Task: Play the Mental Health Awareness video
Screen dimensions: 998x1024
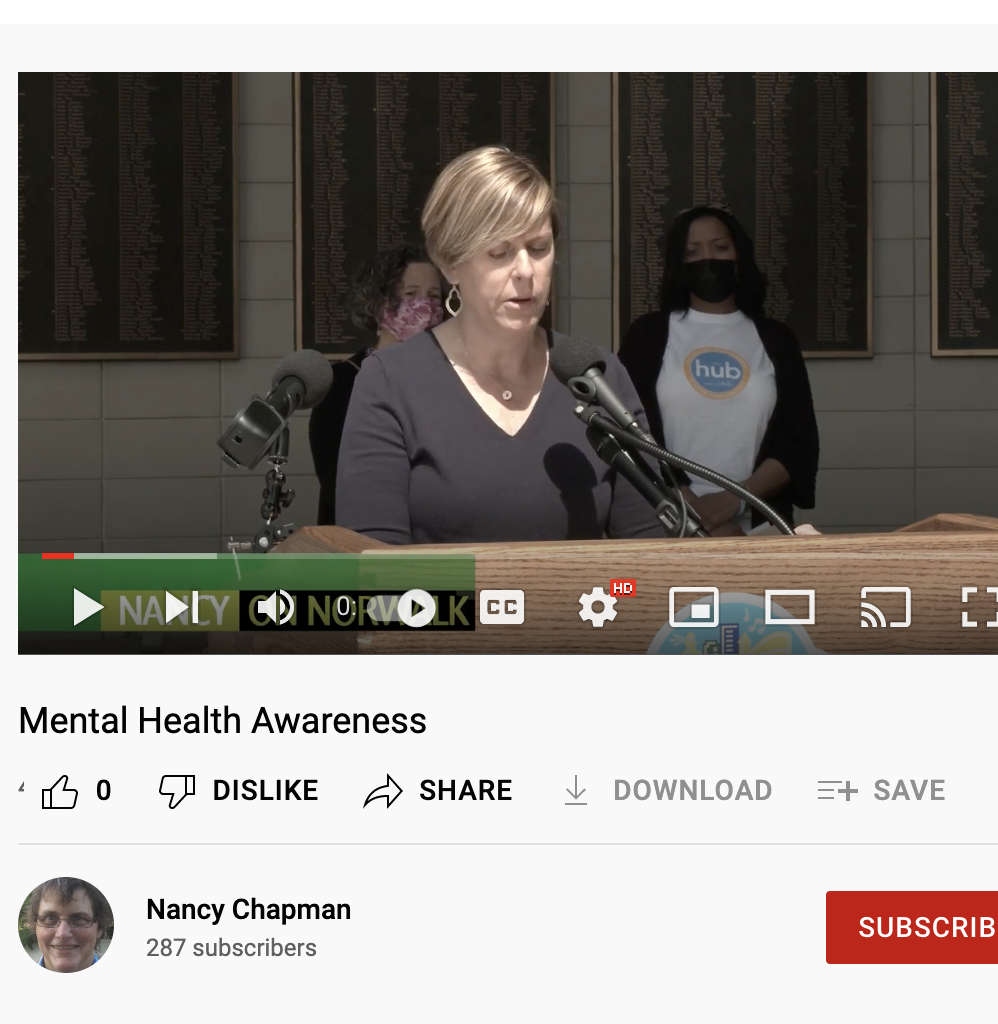Action: point(88,607)
